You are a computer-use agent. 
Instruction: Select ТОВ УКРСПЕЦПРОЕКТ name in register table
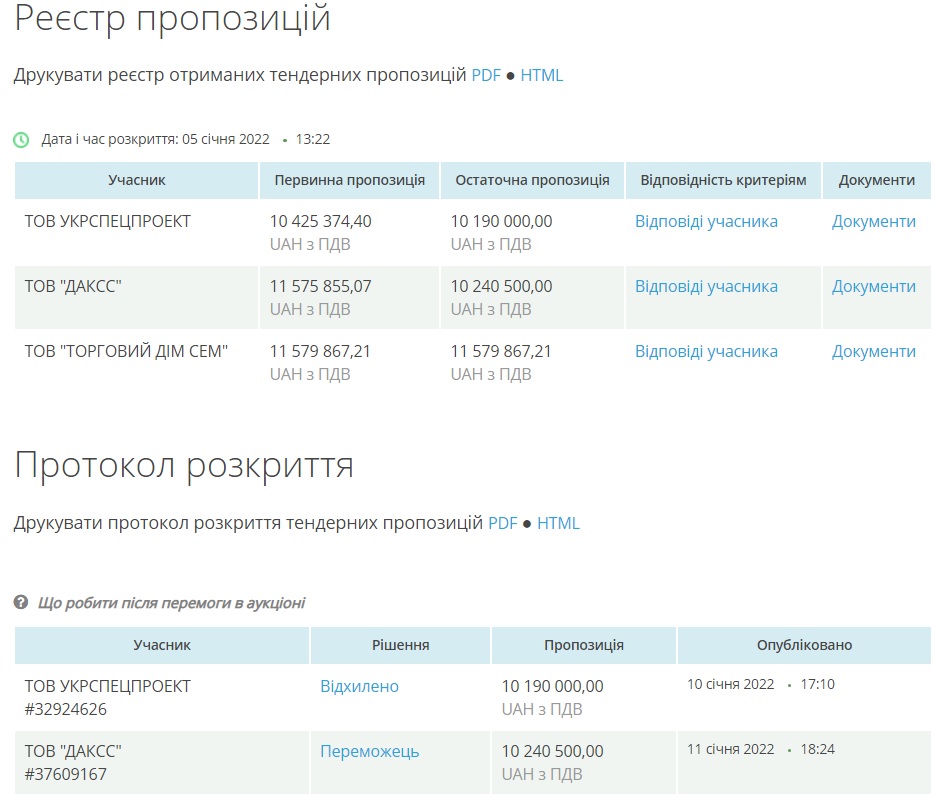pos(107,221)
